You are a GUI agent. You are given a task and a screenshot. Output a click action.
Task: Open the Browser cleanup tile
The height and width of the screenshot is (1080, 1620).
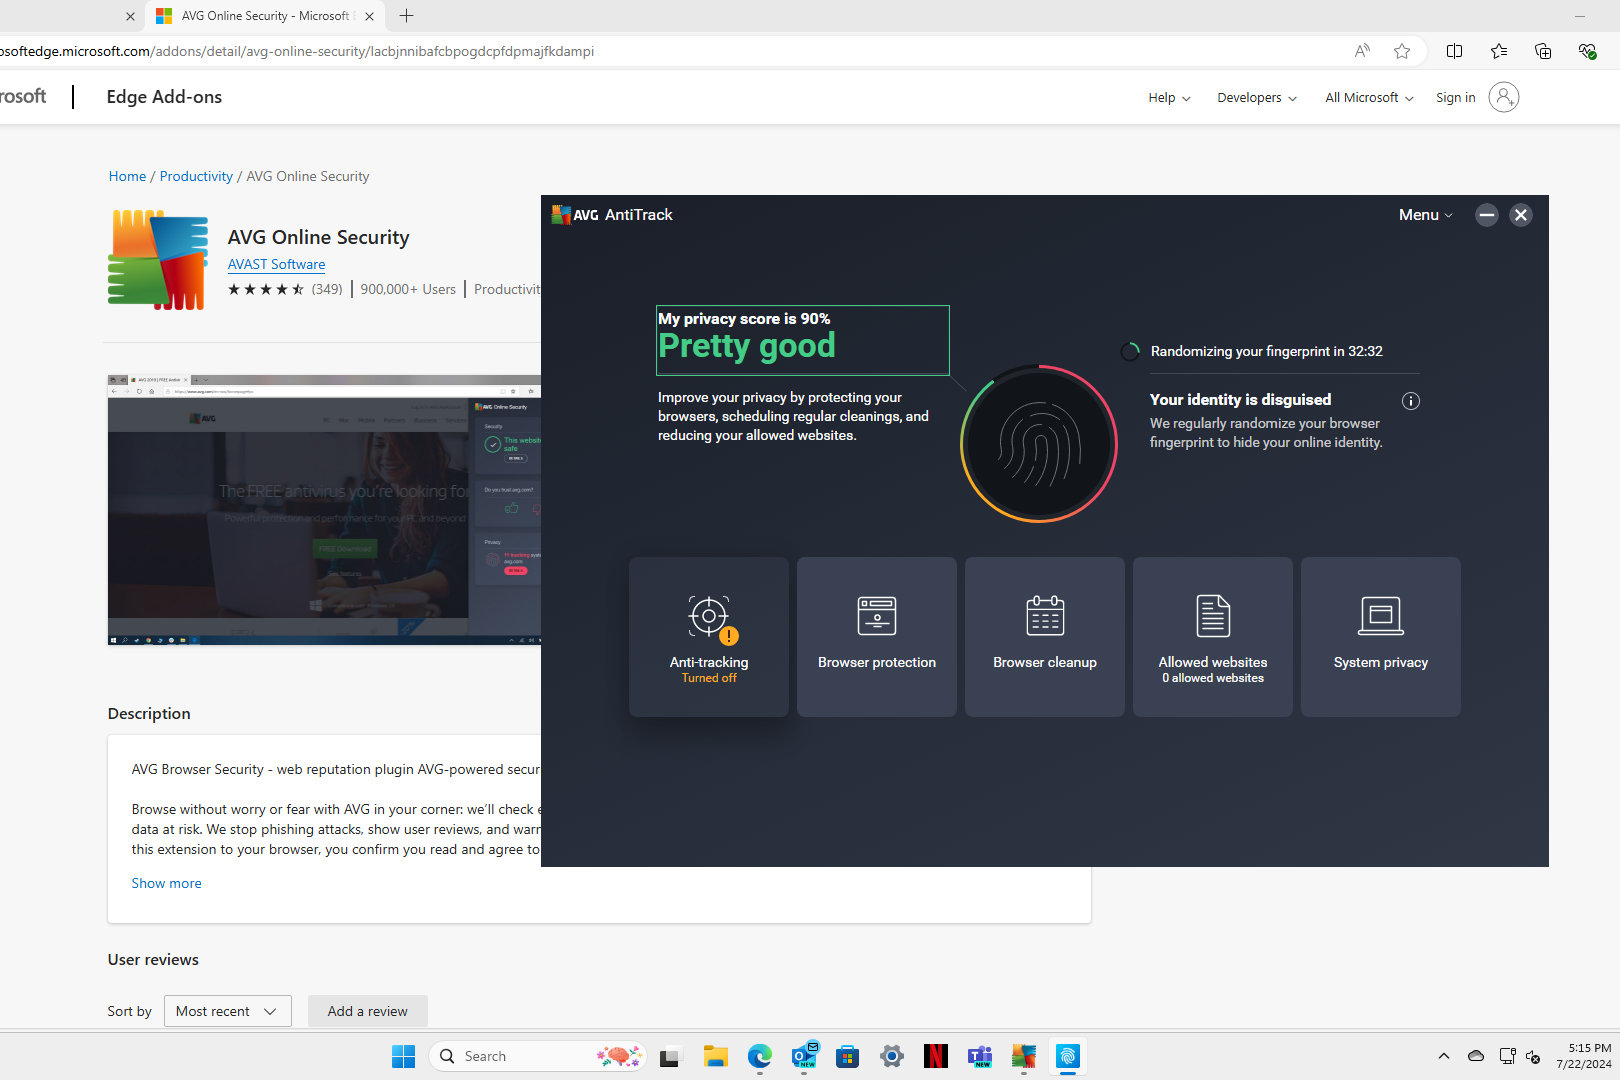1044,637
